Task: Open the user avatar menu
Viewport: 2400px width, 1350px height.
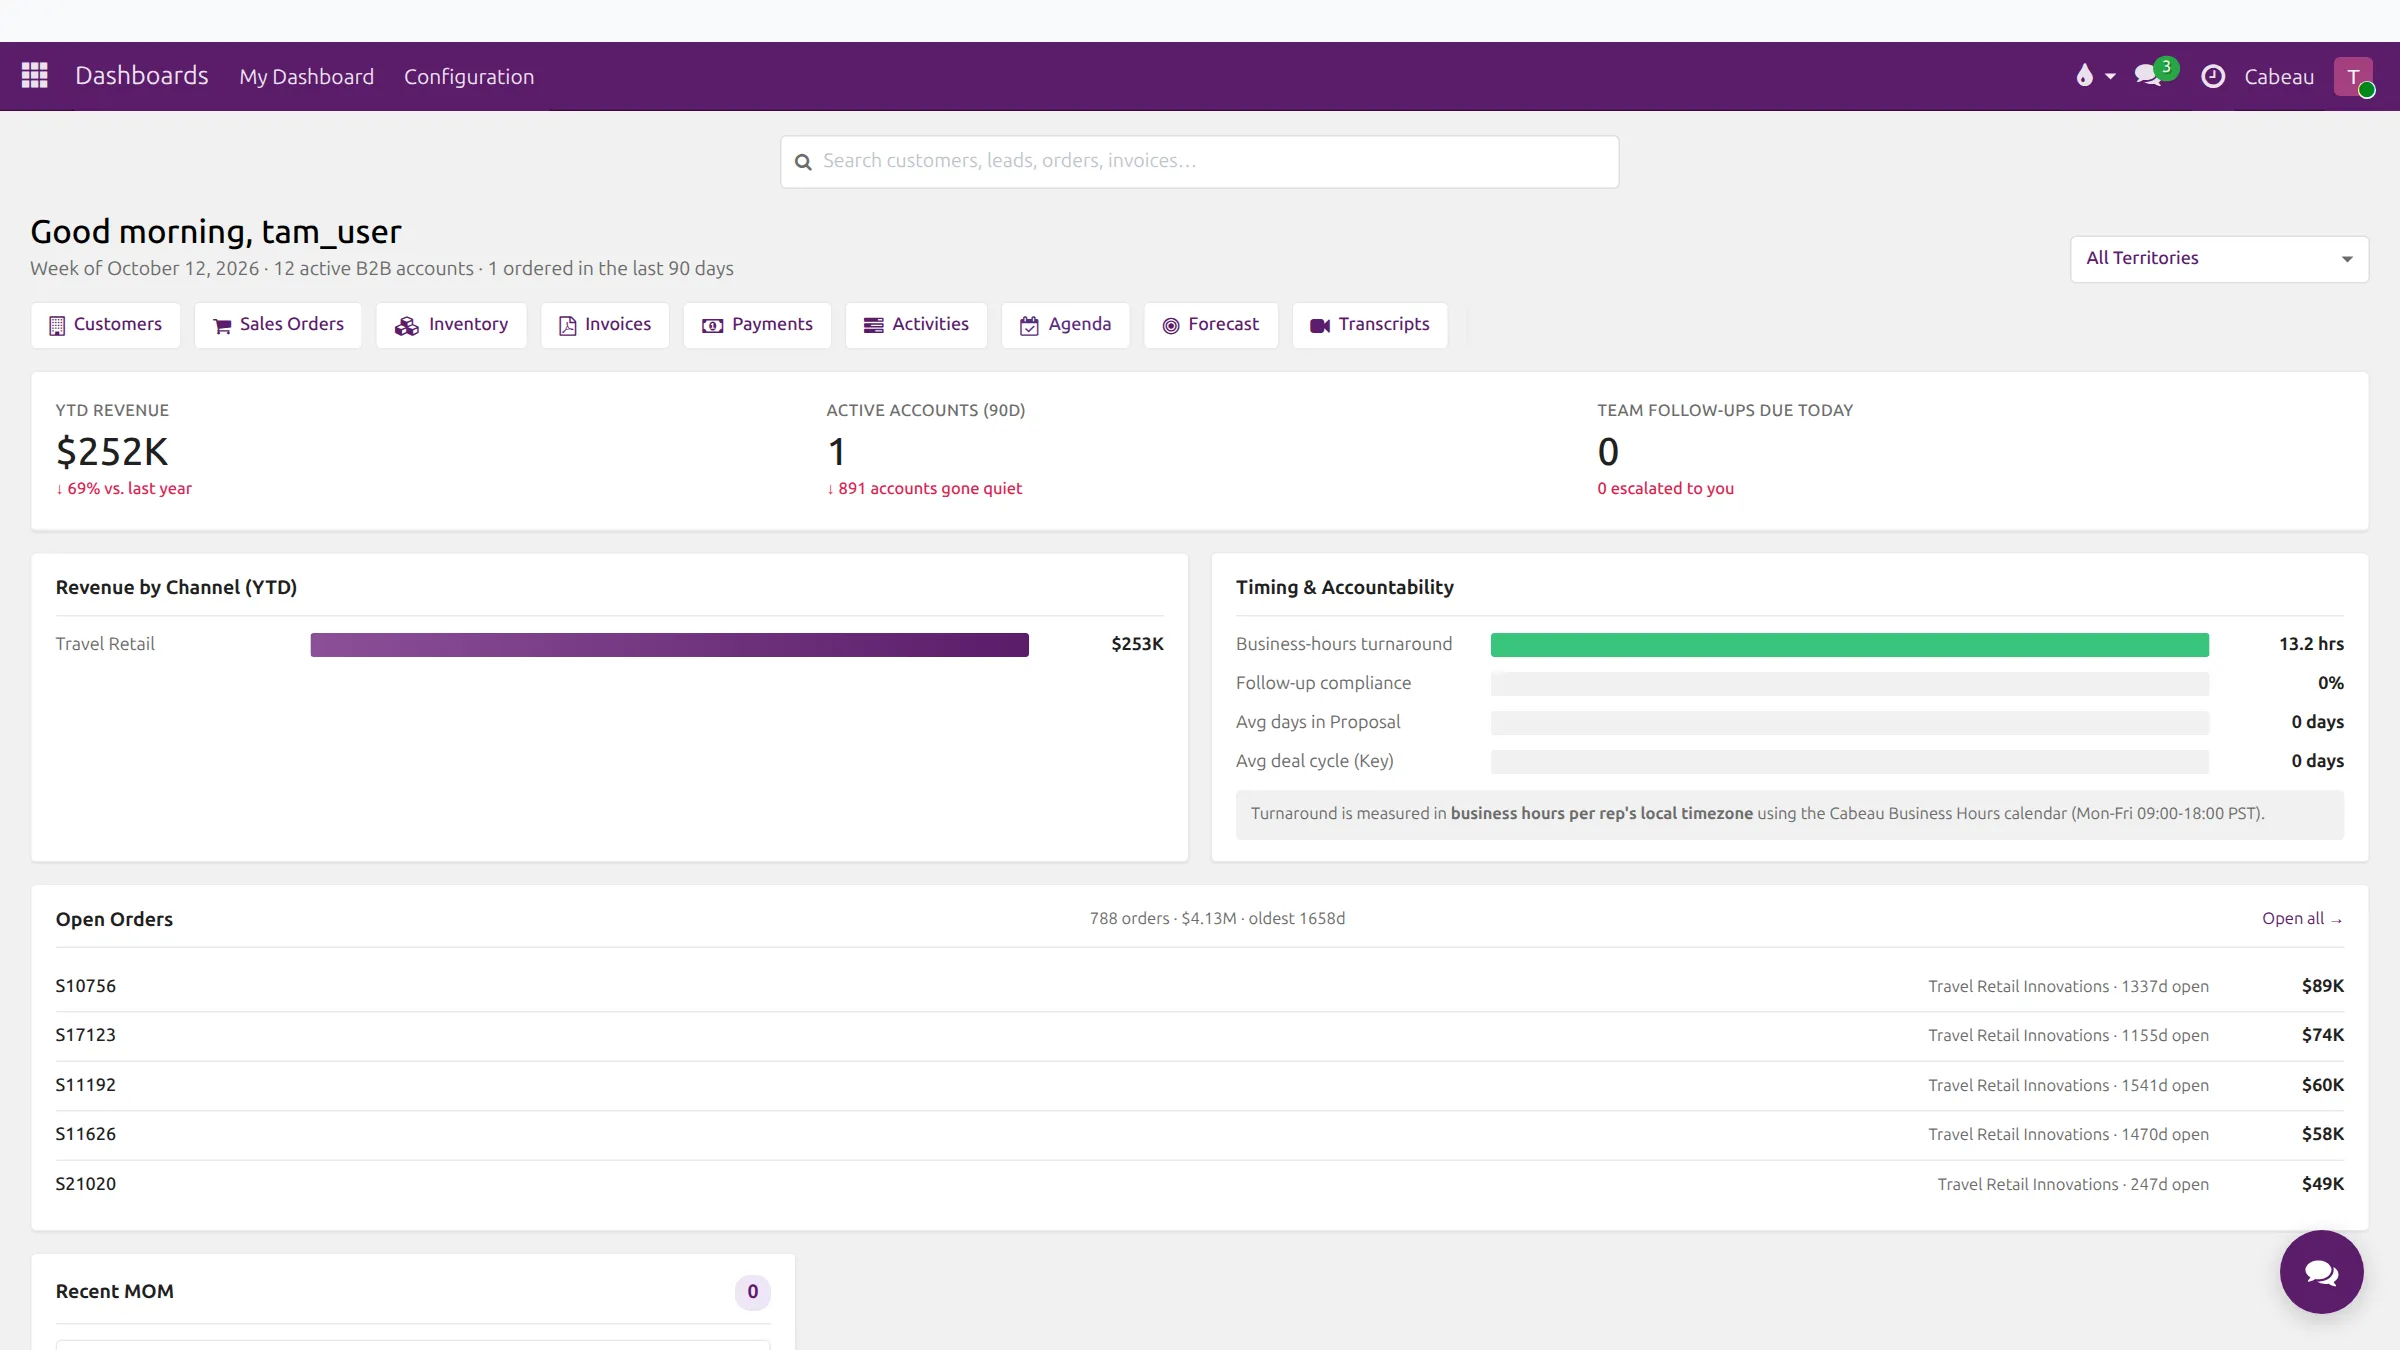Action: [2353, 76]
